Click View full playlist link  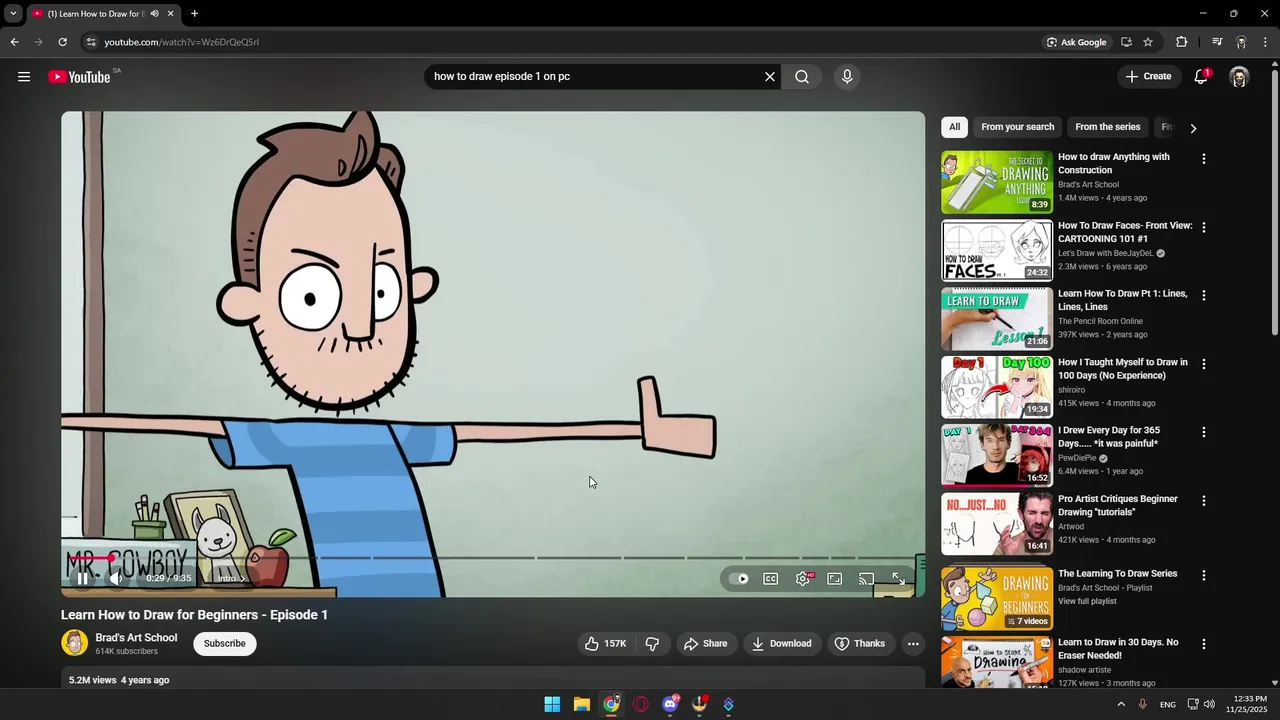coord(1087,601)
